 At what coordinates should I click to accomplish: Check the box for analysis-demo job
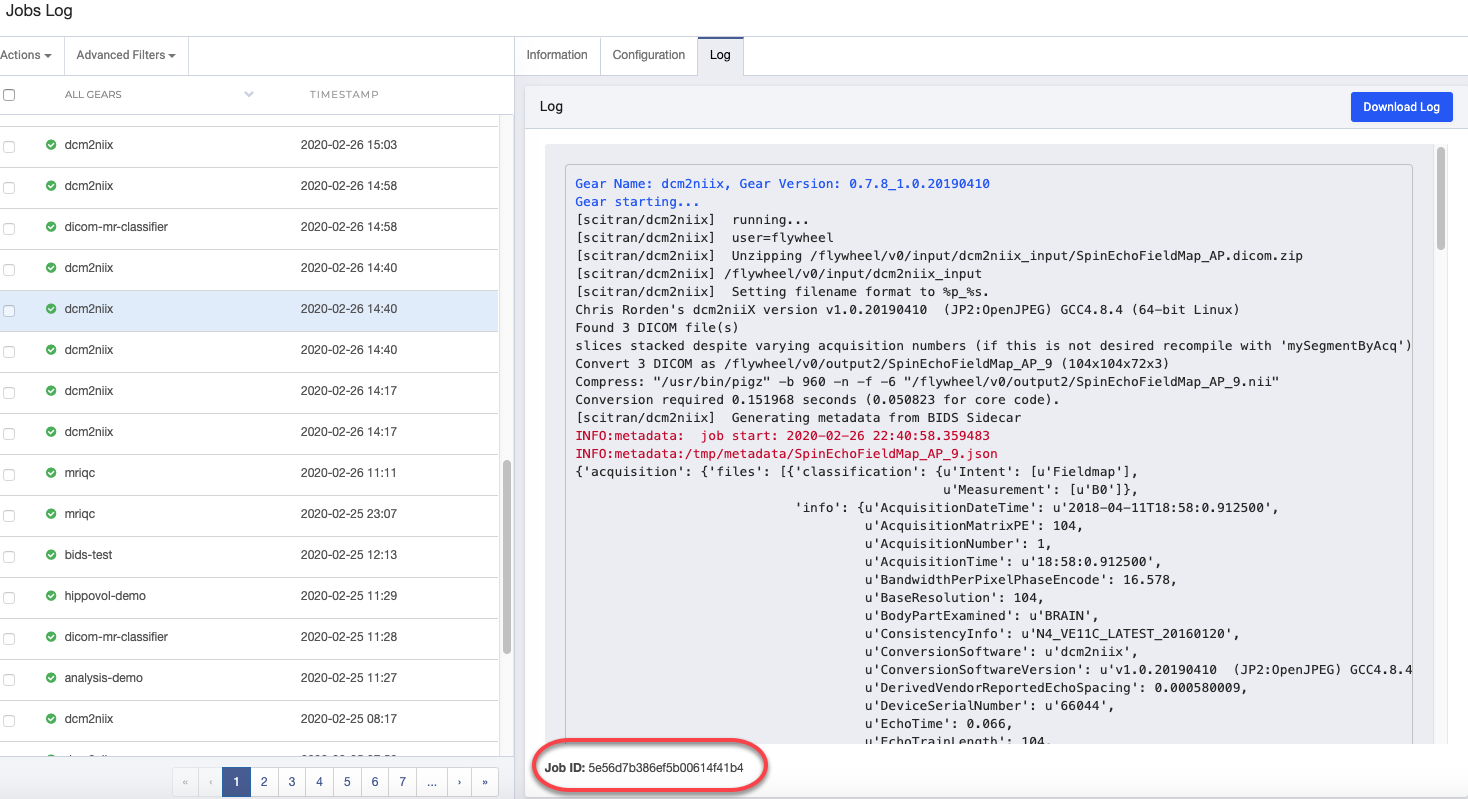[9, 679]
